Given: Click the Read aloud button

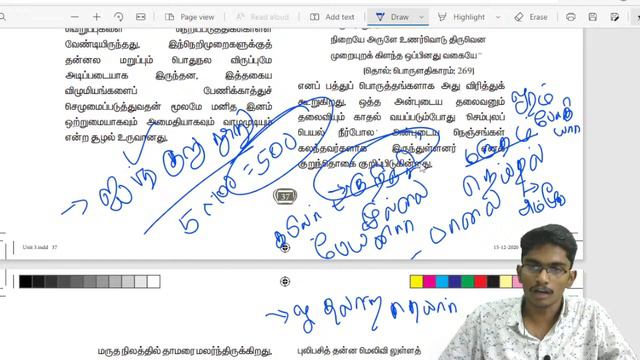Looking at the screenshot, I should (262, 17).
